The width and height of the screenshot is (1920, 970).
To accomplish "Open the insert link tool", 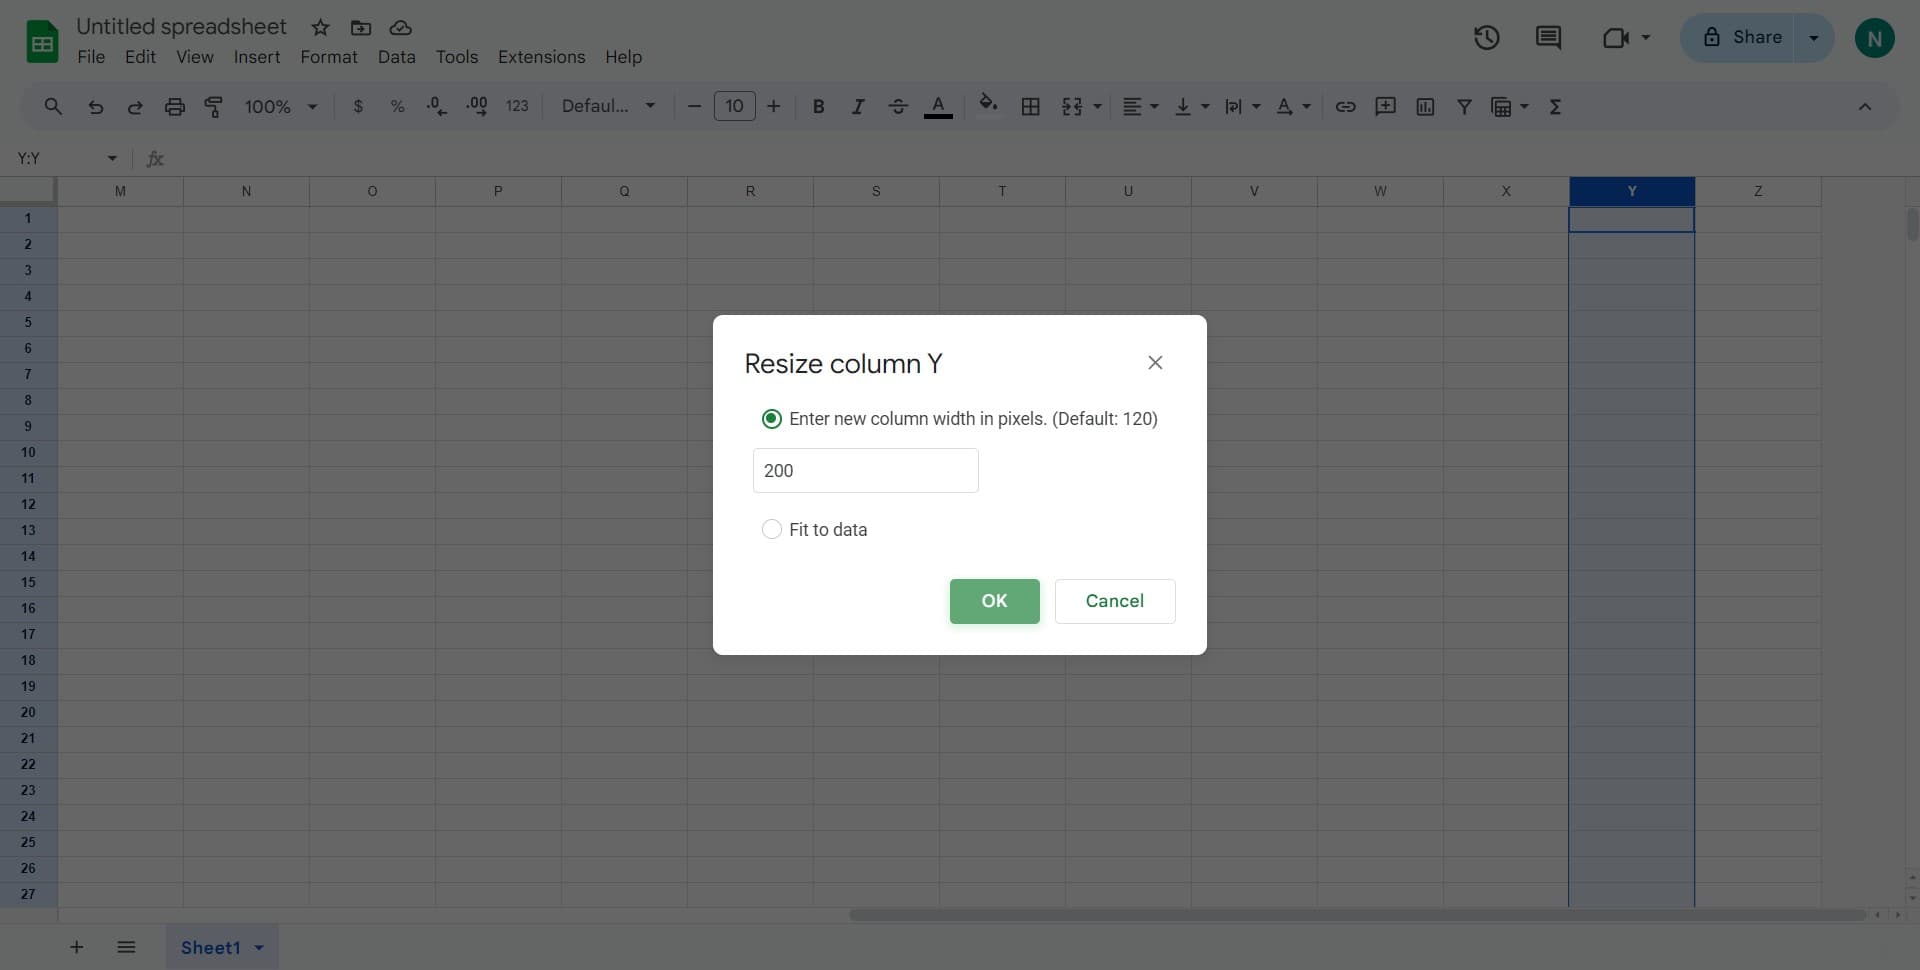I will (1345, 106).
